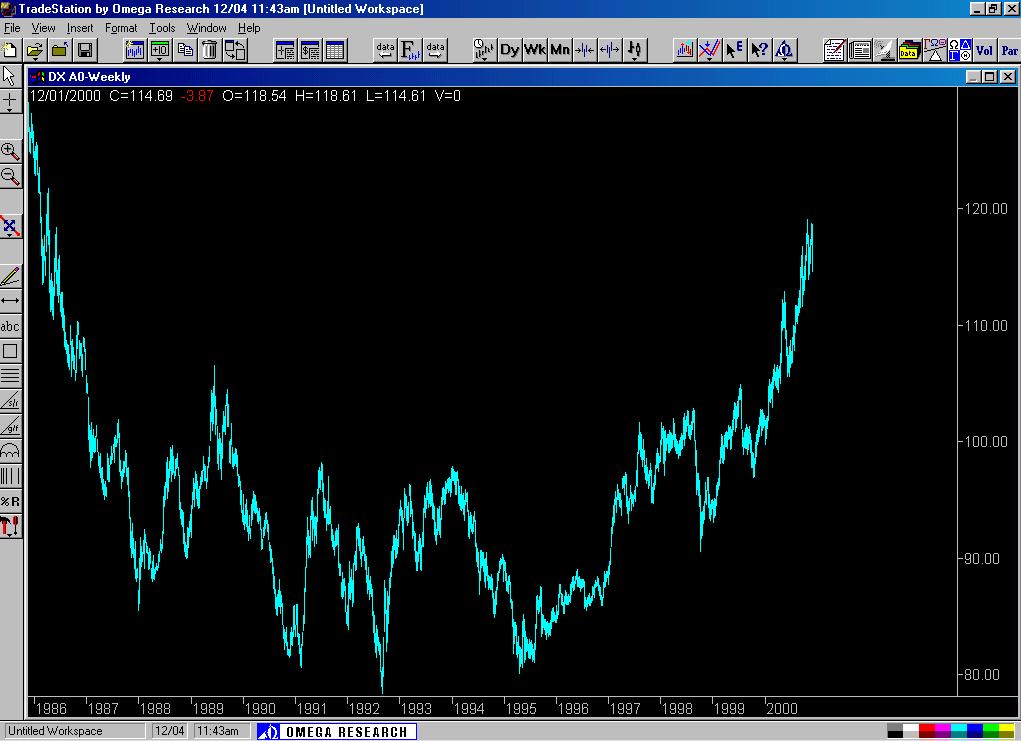Select the rectangle drawing tool
Screen dimensions: 1021x741
pyautogui.click(x=11, y=351)
